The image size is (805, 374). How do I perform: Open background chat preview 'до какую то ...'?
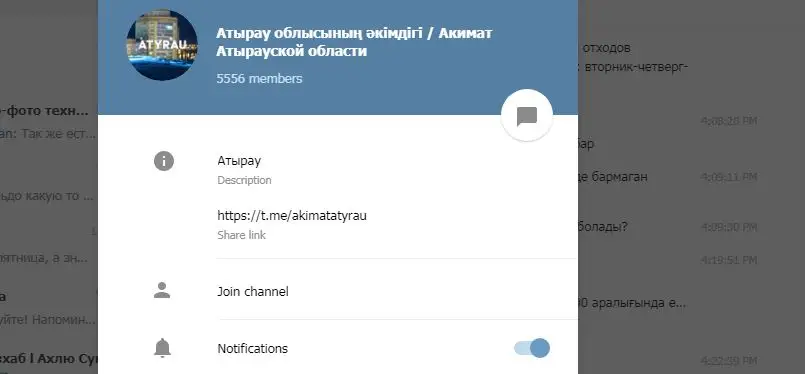[47, 196]
